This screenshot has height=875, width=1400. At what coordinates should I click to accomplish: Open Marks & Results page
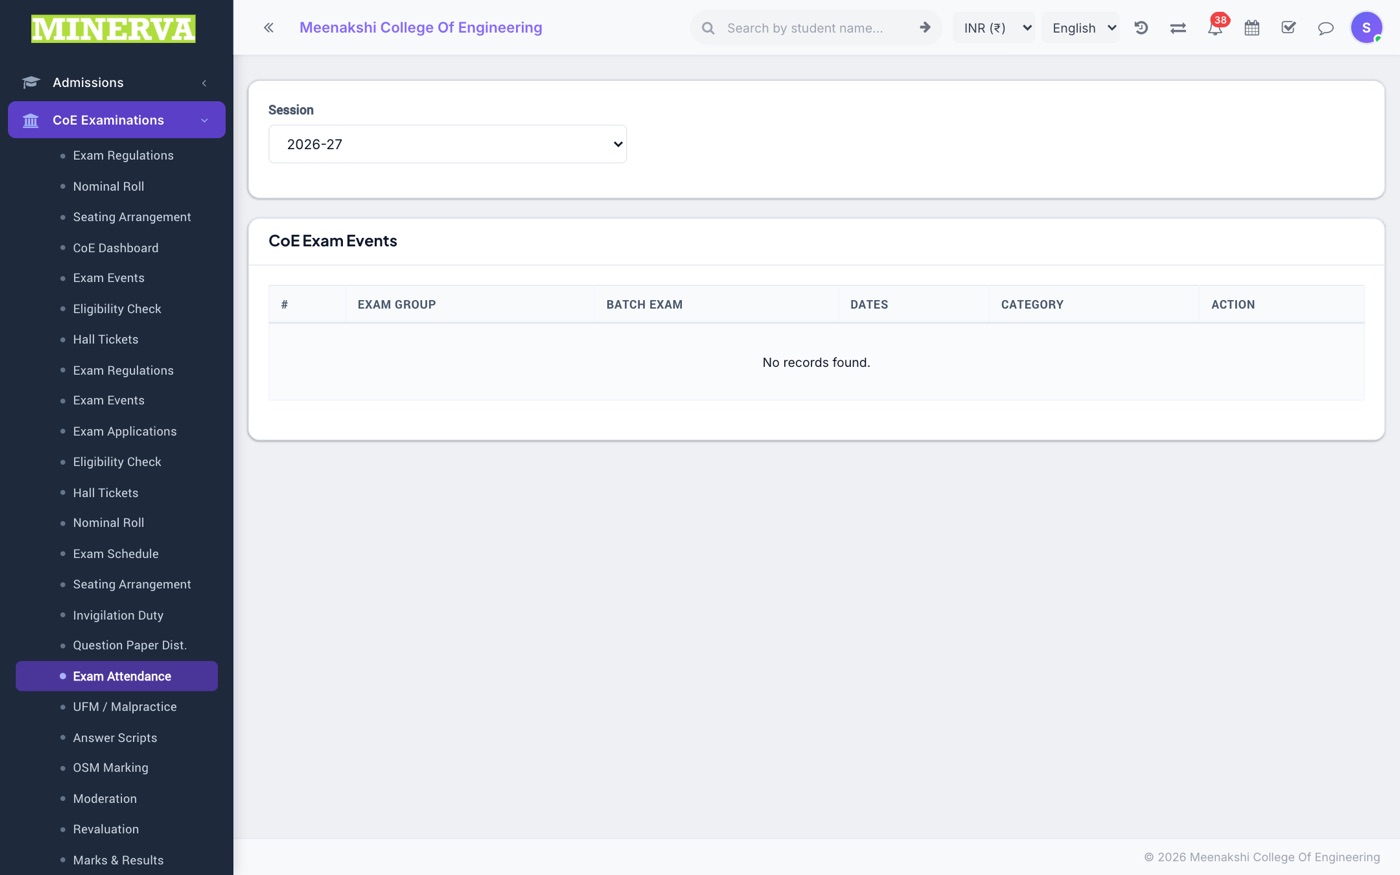116,860
